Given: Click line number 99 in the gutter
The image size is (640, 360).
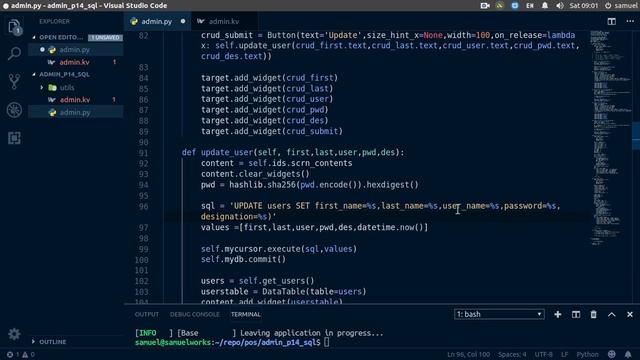Looking at the screenshot, I should (143, 249).
